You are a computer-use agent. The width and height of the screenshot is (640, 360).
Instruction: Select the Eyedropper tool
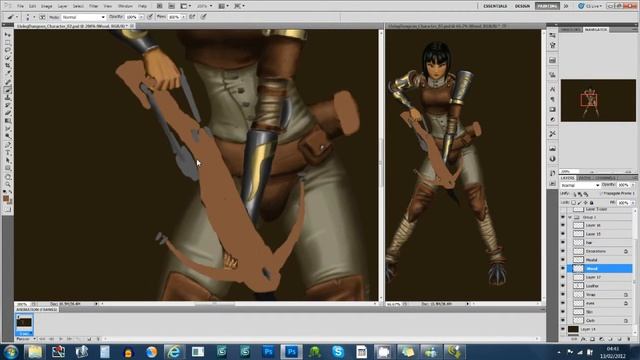click(x=8, y=73)
